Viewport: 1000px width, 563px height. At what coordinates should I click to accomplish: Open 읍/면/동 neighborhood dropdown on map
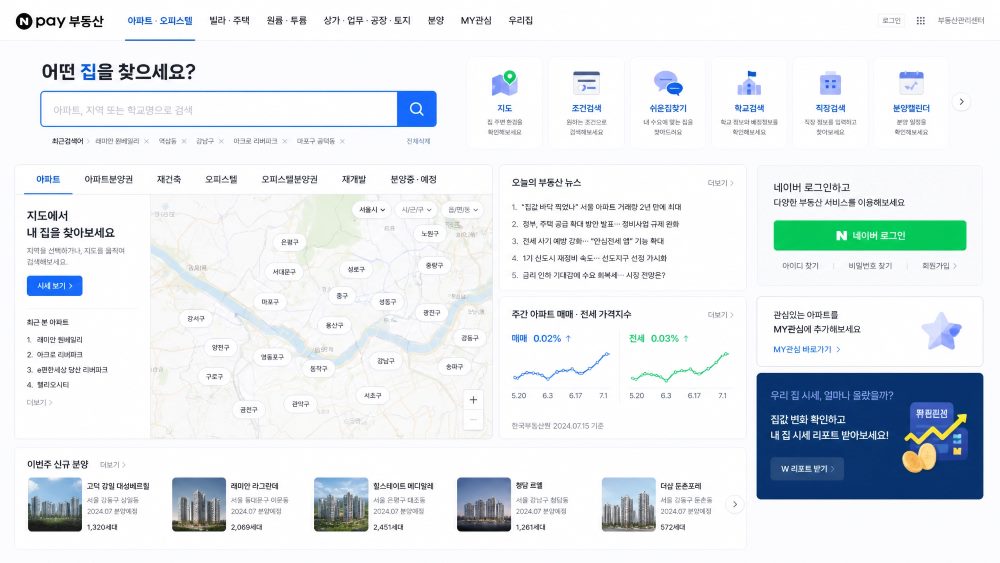click(x=463, y=209)
